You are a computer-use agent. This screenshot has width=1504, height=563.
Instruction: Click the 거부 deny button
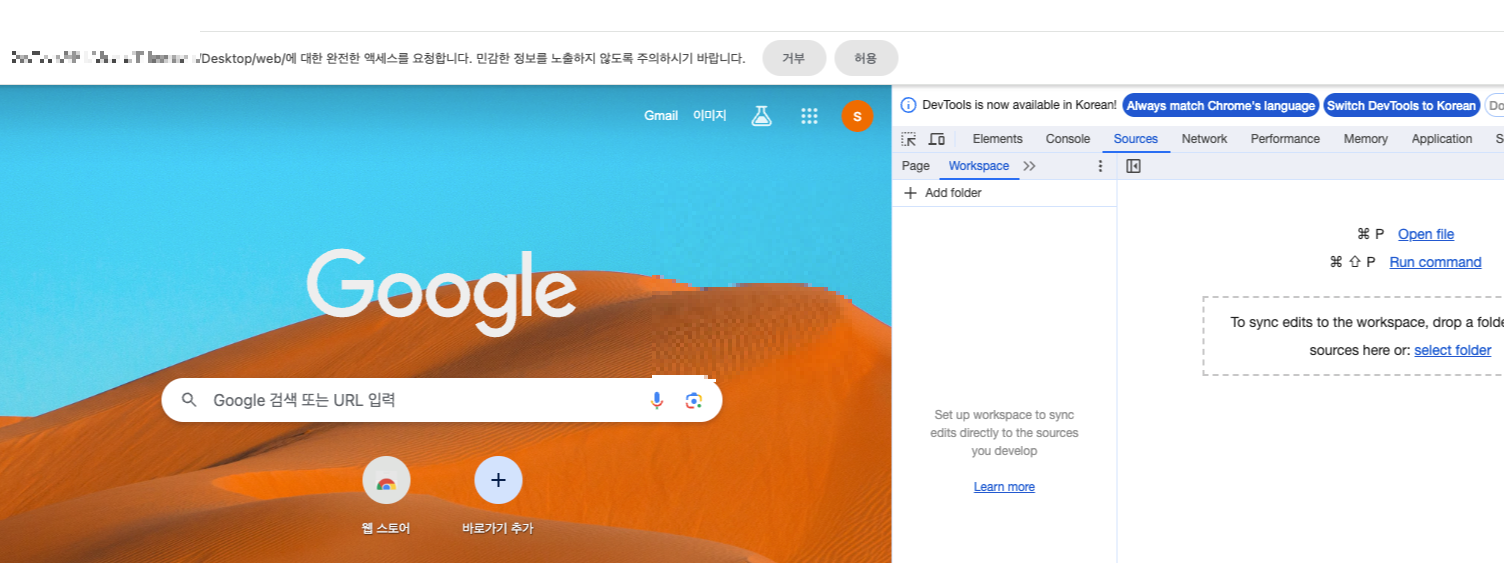coord(794,58)
